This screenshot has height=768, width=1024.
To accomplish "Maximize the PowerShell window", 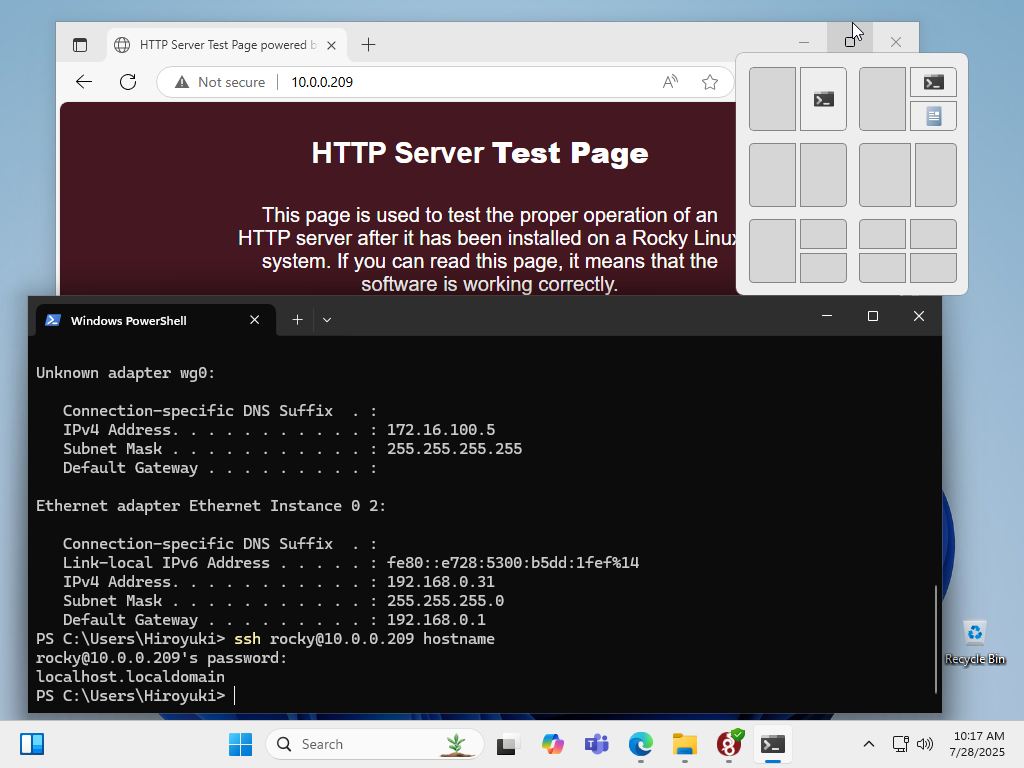I will [872, 316].
